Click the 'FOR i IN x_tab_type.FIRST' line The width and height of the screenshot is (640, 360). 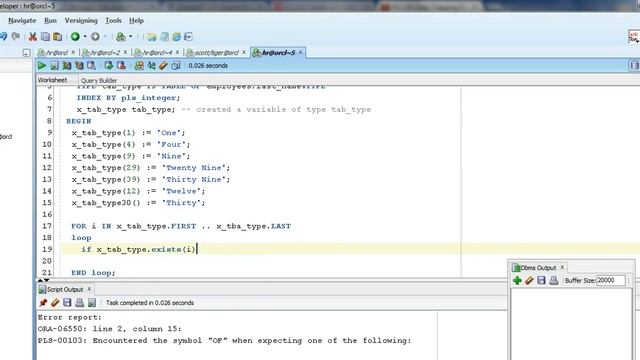pyautogui.click(x=181, y=226)
